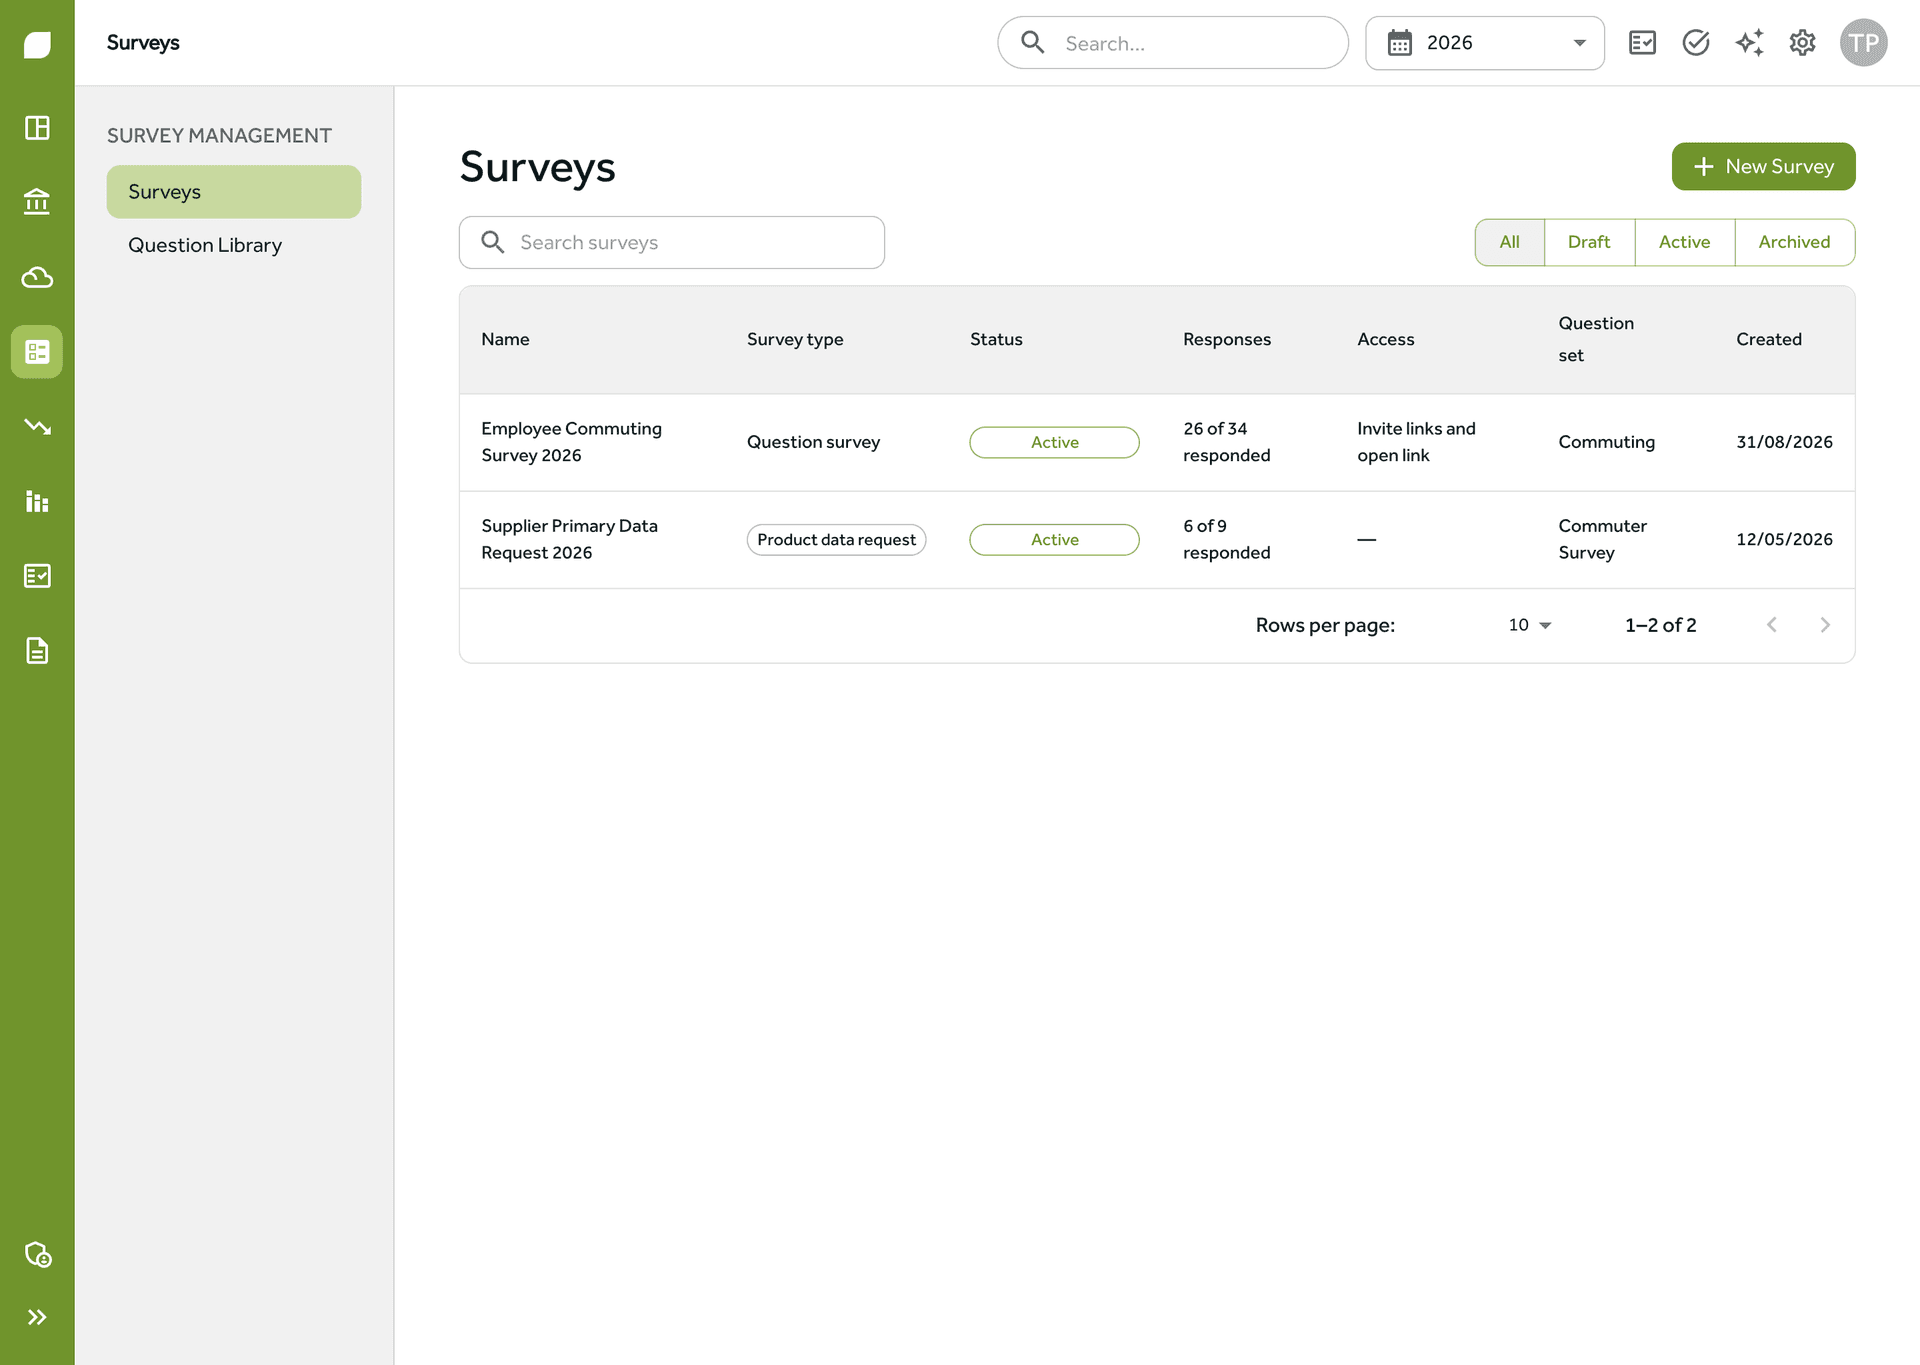Open Employee Commuting Survey 2026 row
Screen dimensions: 1920x1365
[x=1157, y=442]
